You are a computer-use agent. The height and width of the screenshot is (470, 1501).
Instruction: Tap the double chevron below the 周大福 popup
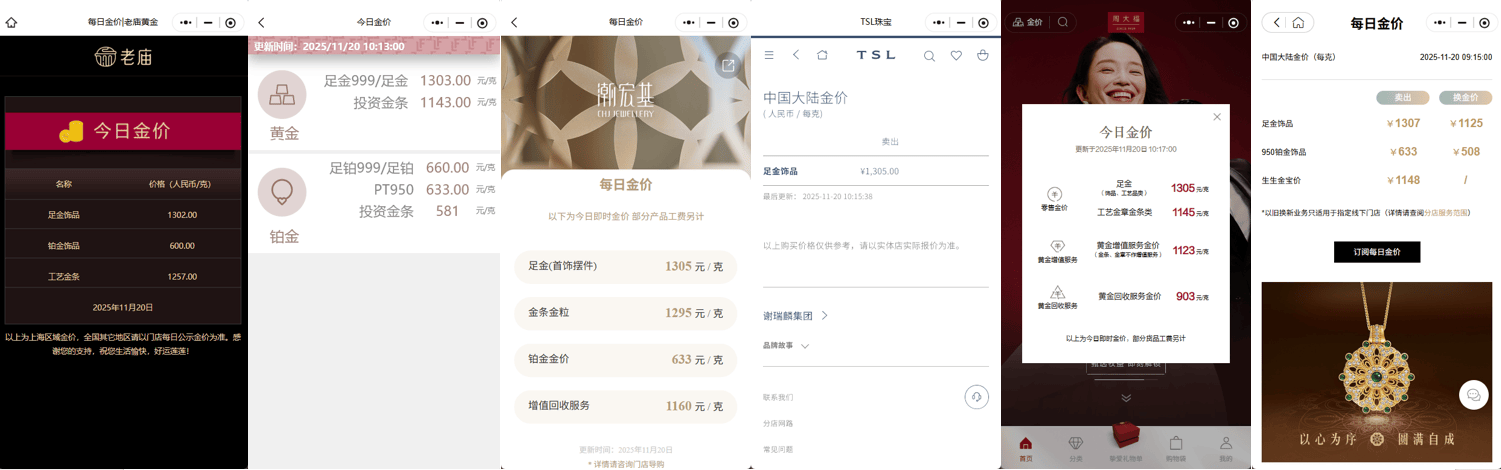tap(1126, 397)
